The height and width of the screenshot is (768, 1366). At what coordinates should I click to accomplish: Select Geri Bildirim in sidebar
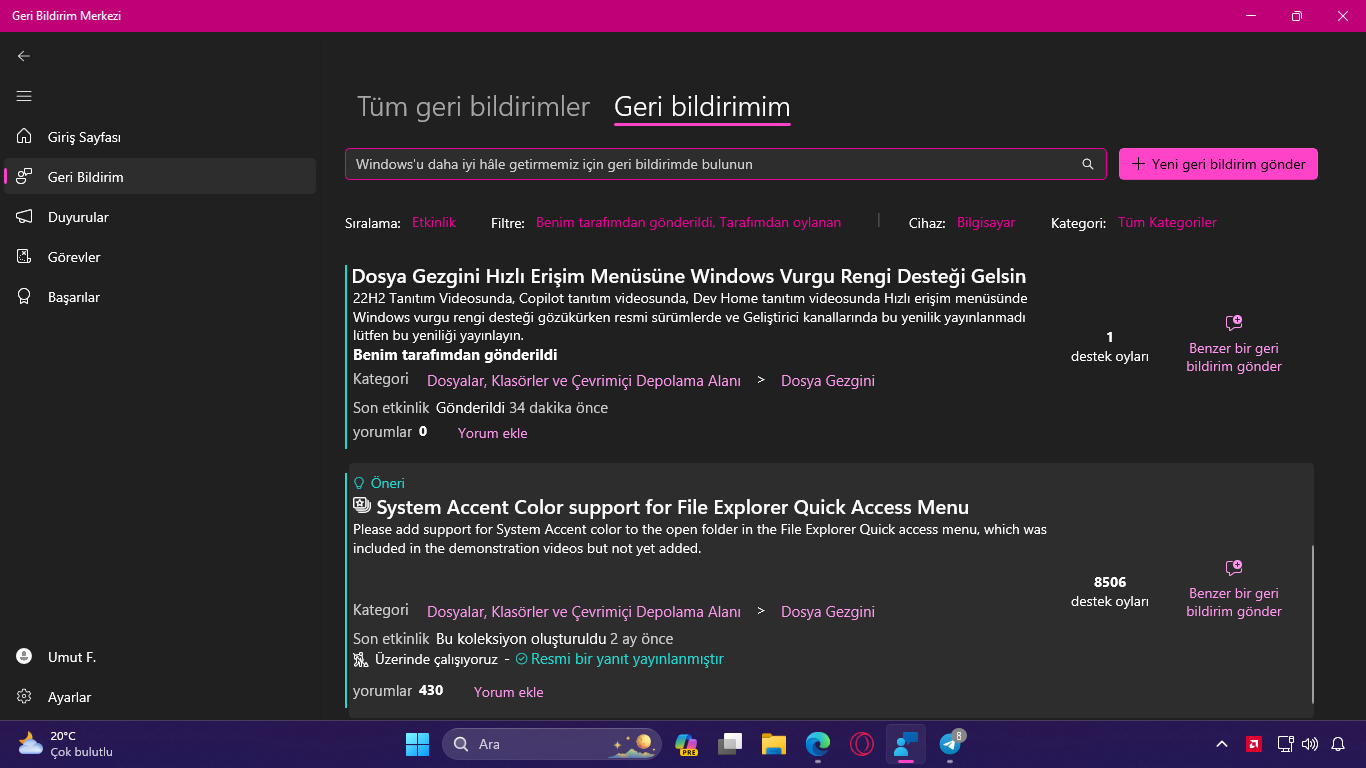160,177
